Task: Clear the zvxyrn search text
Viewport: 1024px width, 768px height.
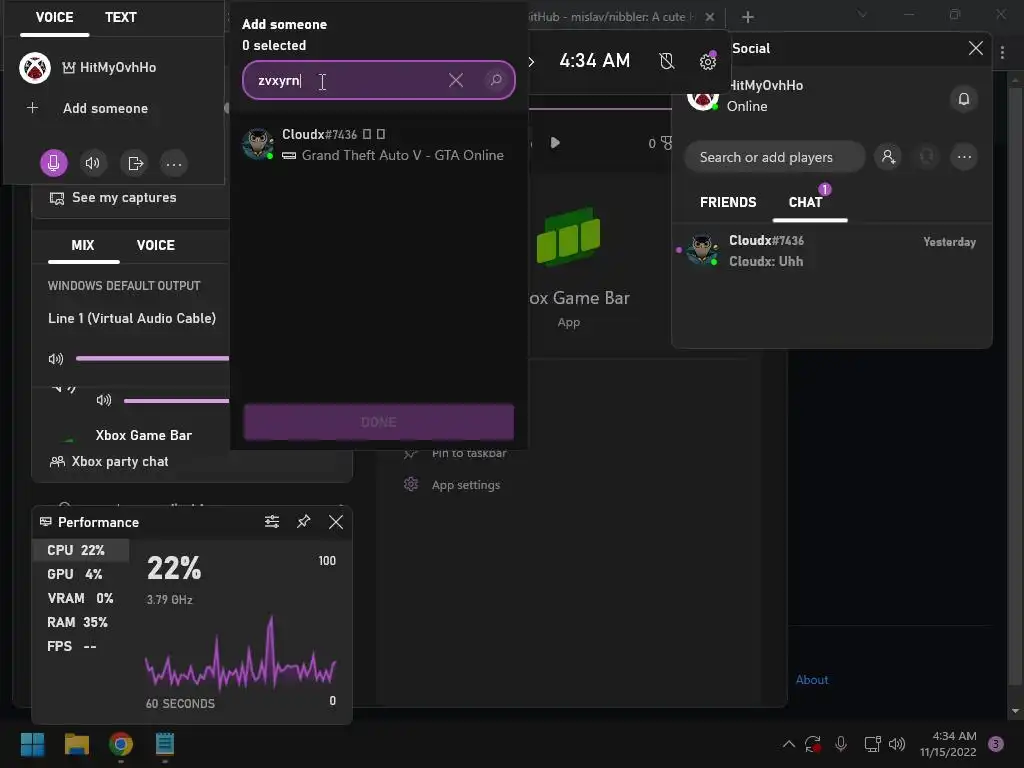Action: pyautogui.click(x=456, y=80)
